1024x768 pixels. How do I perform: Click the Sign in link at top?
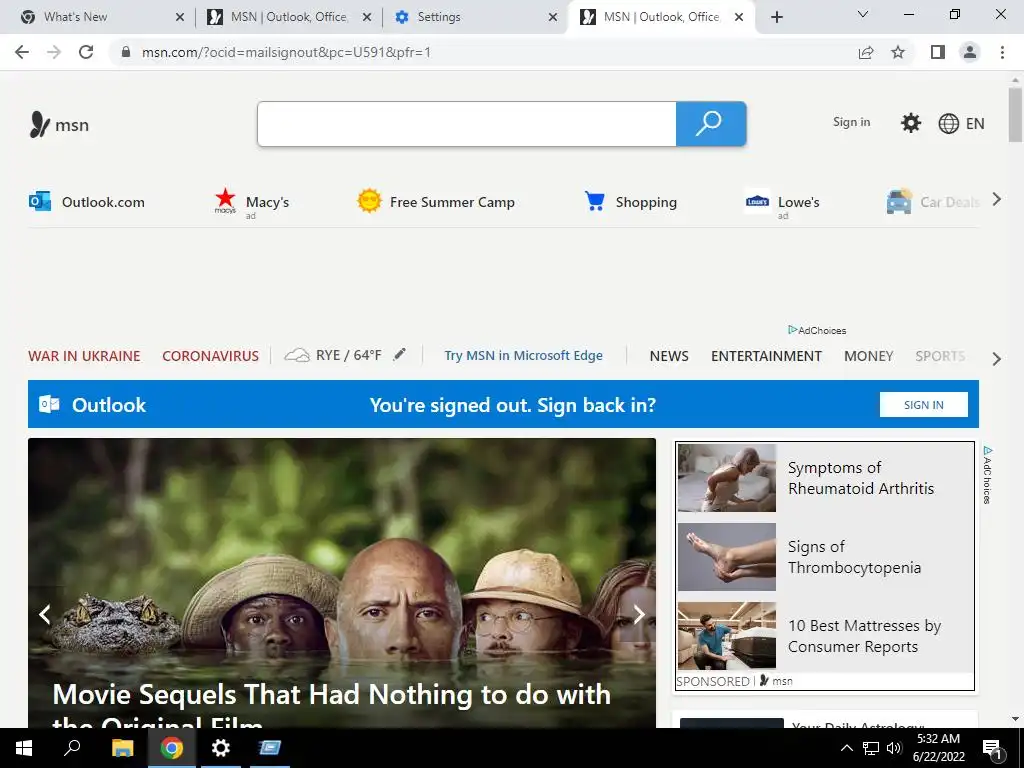coord(852,122)
